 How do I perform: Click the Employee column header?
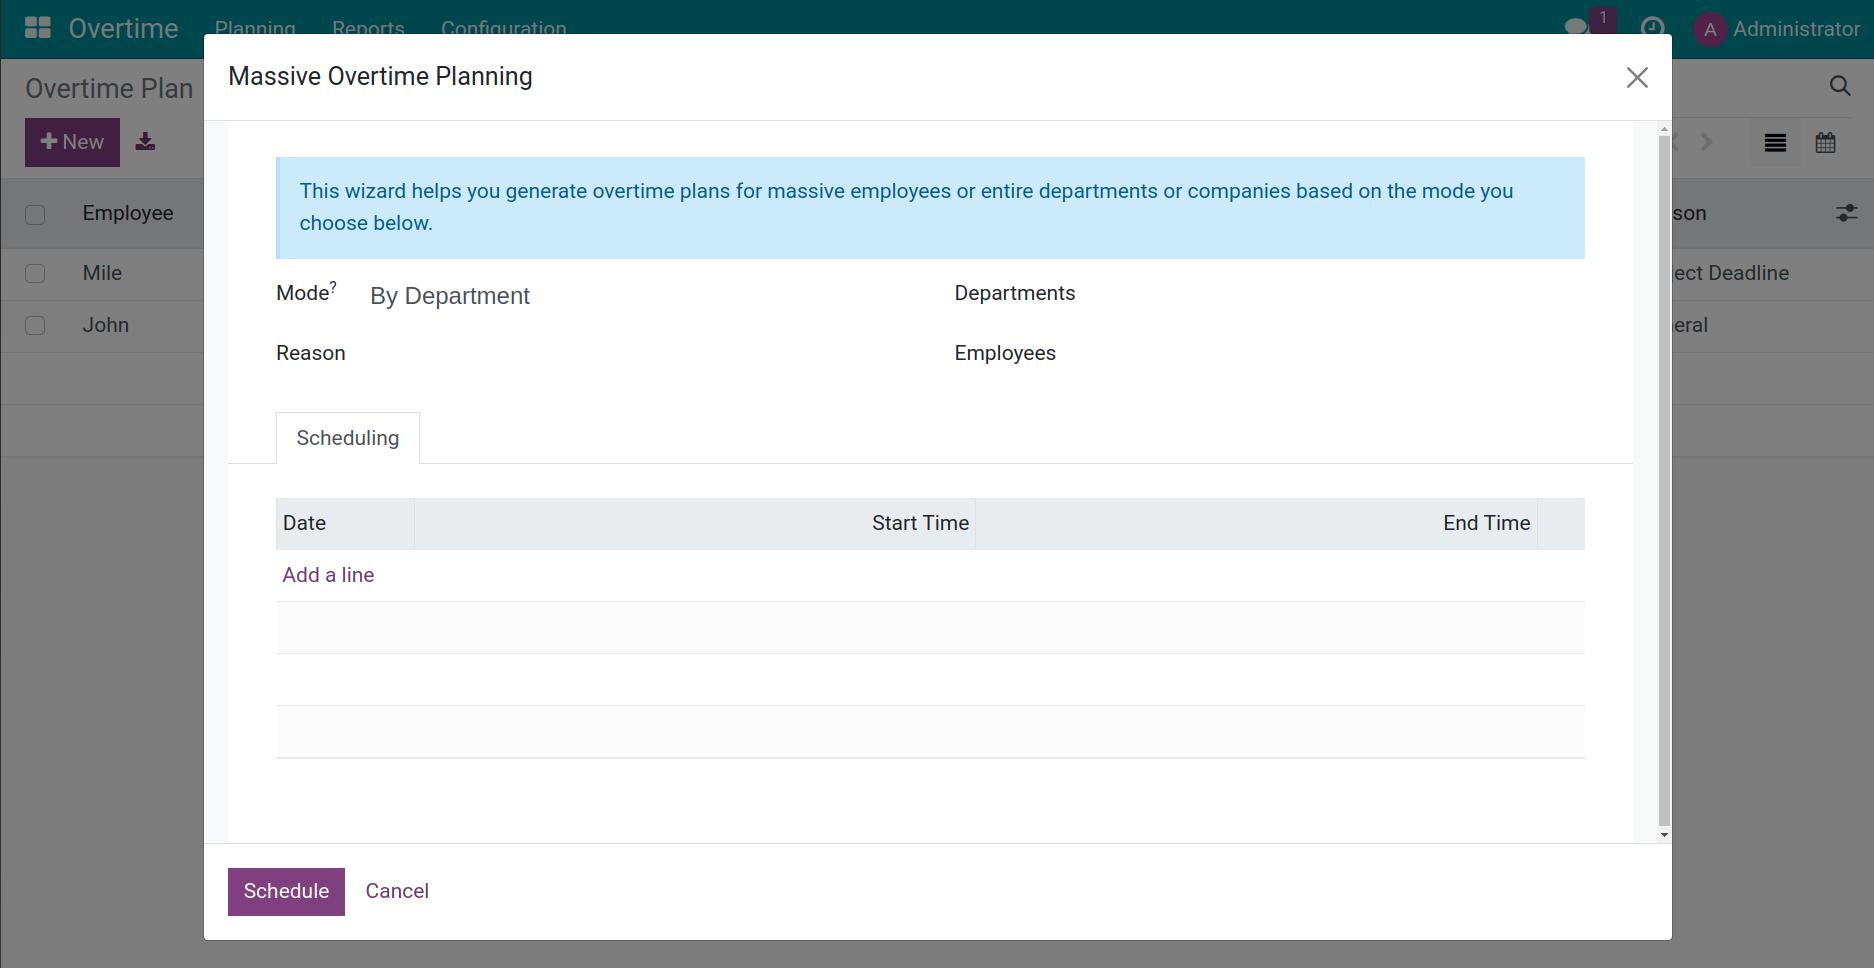click(128, 213)
